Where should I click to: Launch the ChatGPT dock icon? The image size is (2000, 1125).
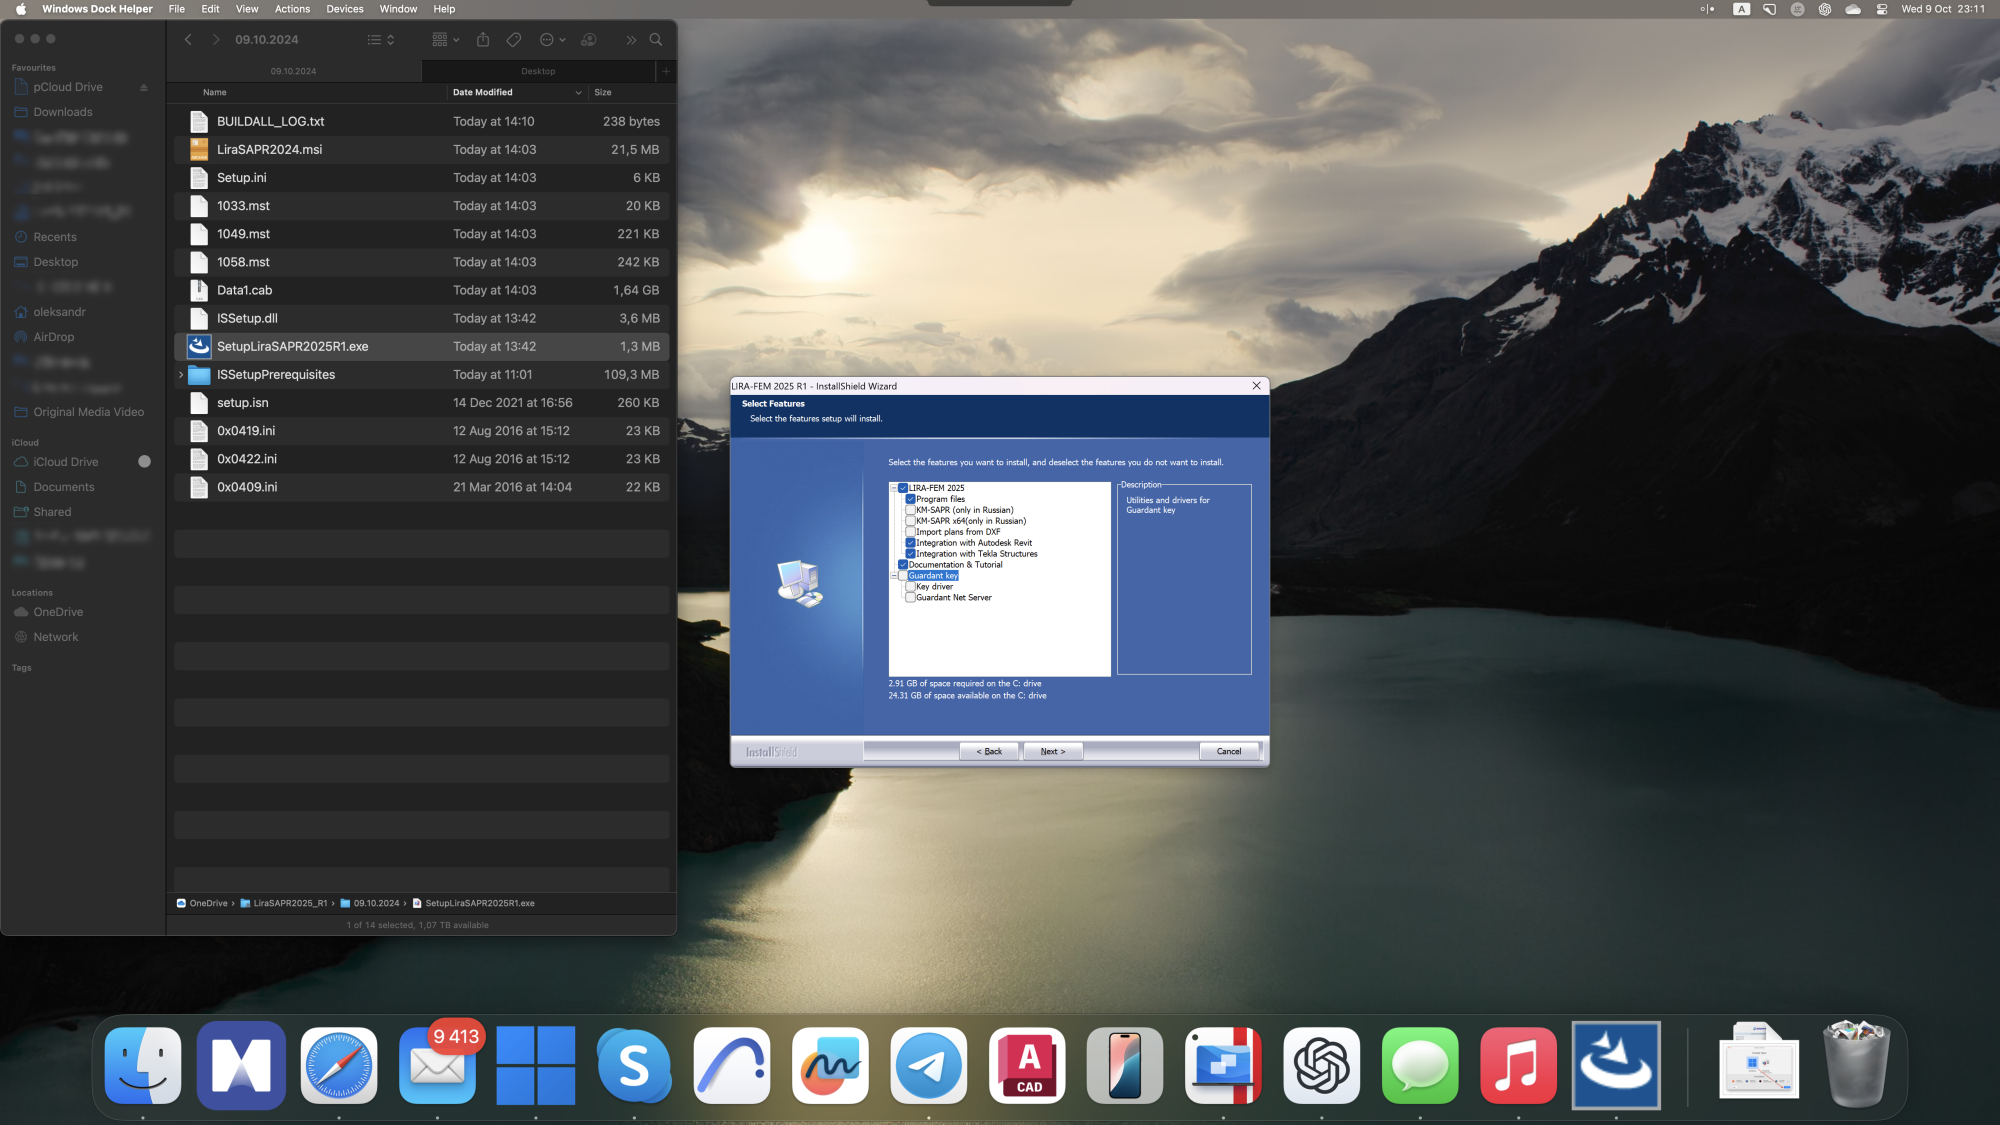(1321, 1066)
